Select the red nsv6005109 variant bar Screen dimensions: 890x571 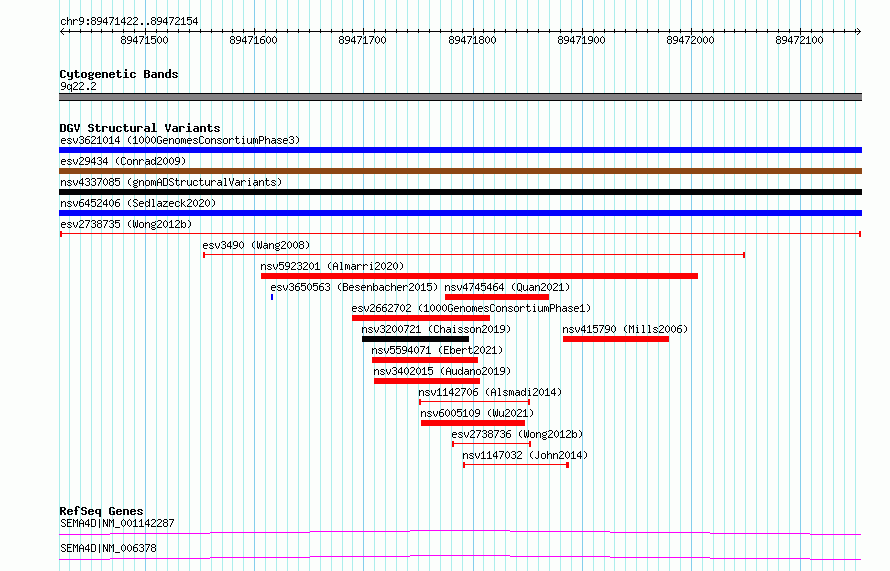coord(473,423)
